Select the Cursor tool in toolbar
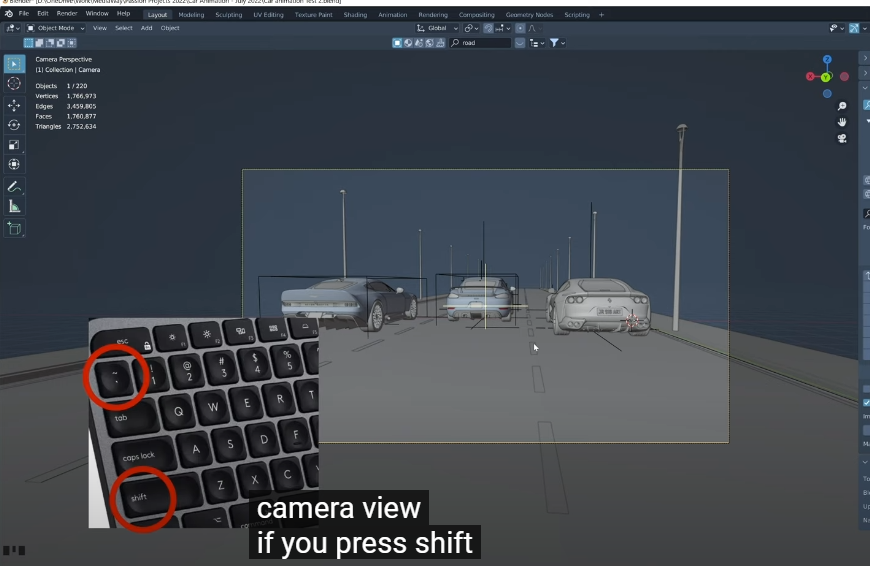870x566 pixels. click(14, 84)
